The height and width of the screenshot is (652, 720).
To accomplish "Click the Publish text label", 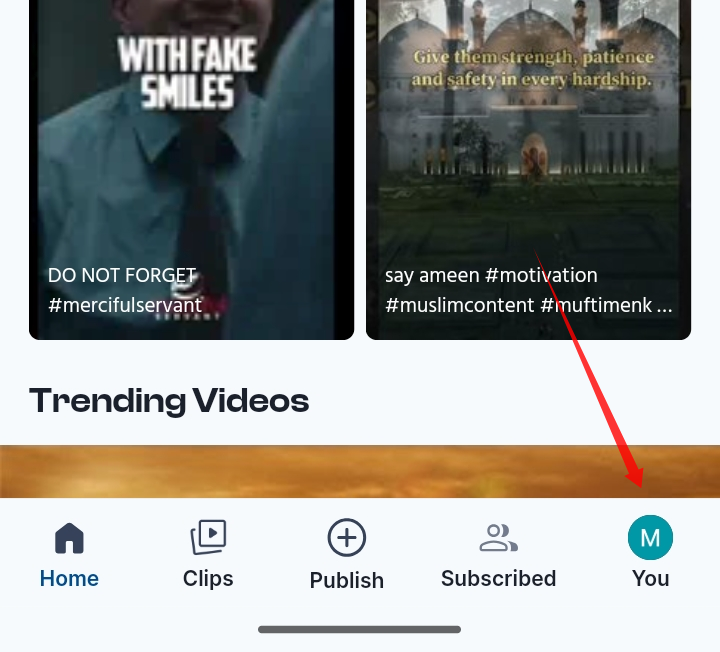I will [x=346, y=580].
